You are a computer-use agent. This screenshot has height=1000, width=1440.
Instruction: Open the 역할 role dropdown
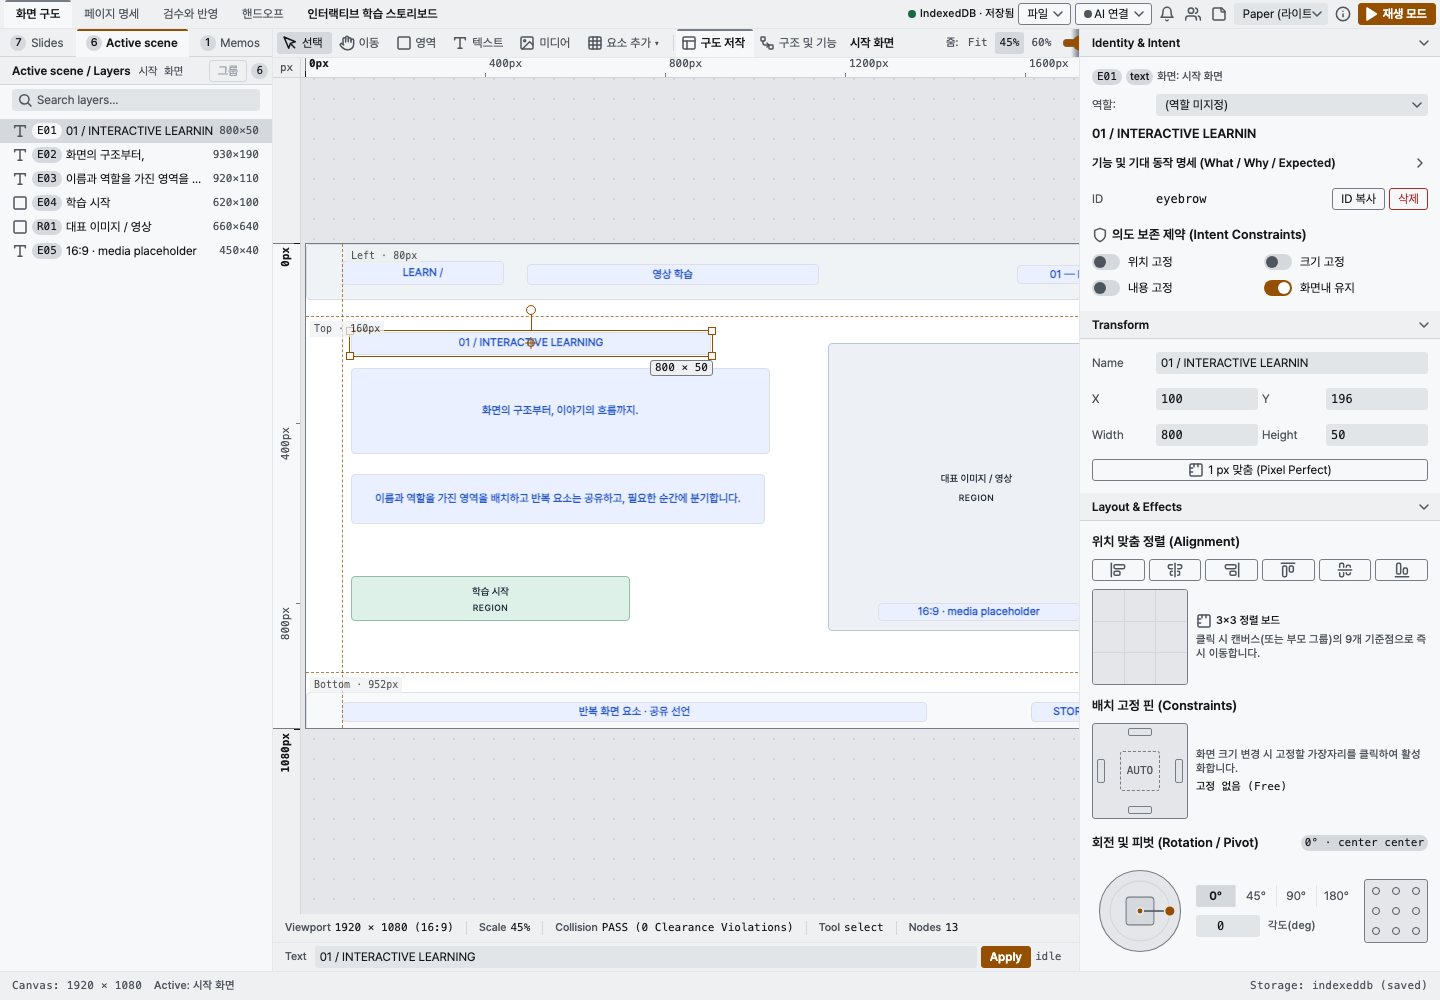[1291, 105]
